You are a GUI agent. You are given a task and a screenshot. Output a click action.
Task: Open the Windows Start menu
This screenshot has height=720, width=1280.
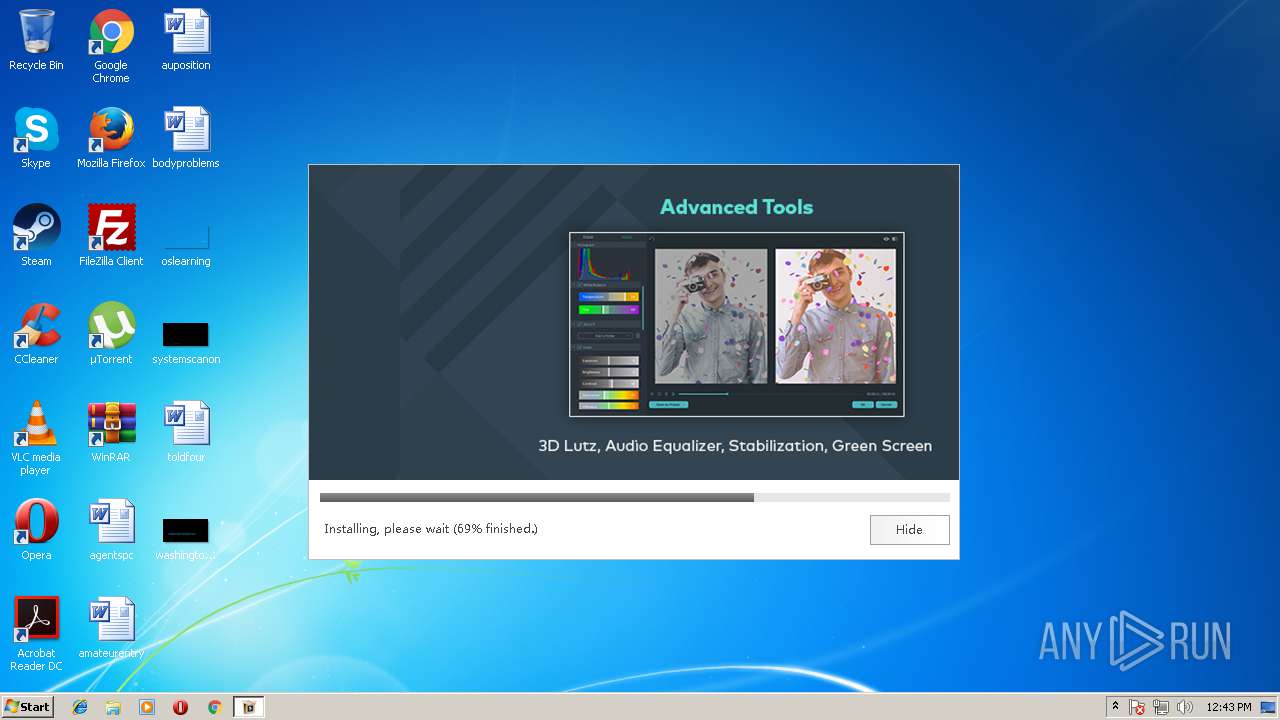click(x=27, y=707)
